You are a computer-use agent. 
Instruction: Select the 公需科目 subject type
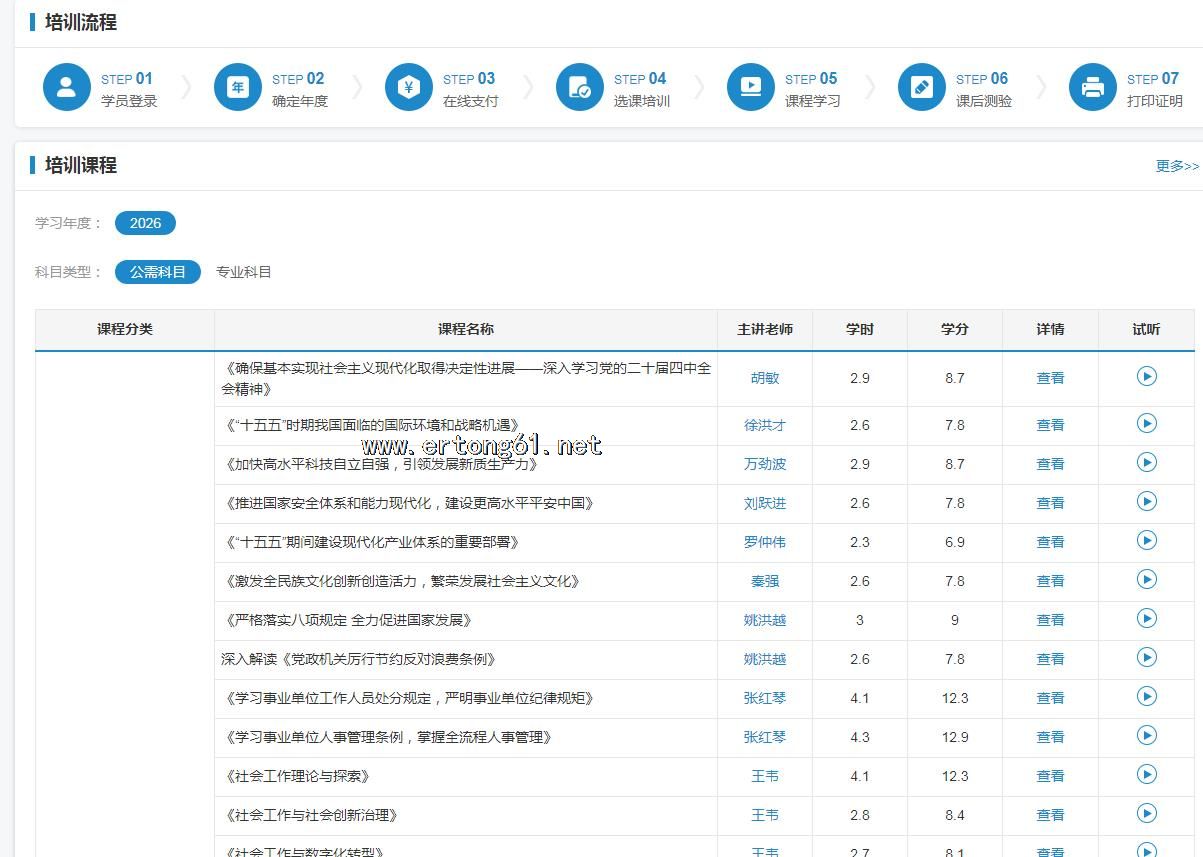pyautogui.click(x=157, y=272)
